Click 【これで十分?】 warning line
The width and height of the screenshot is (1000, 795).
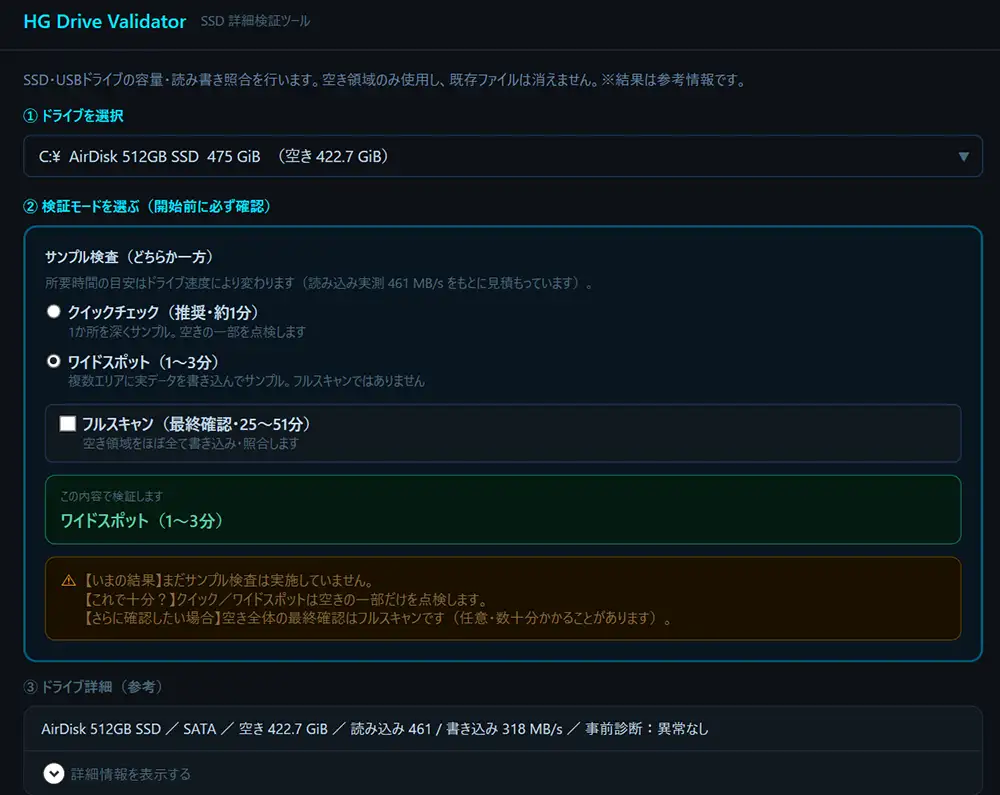(286, 599)
